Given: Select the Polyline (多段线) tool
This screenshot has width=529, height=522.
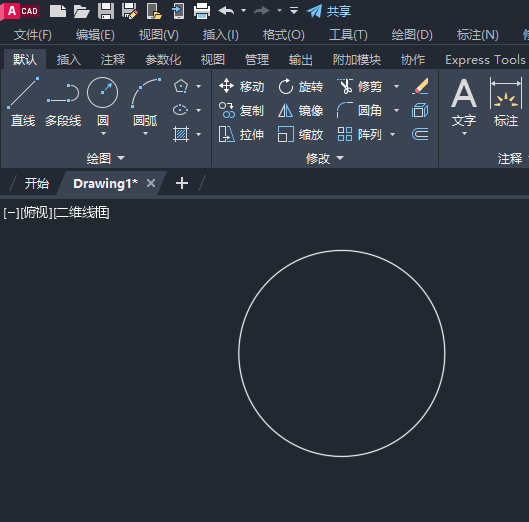Looking at the screenshot, I should click(x=63, y=102).
